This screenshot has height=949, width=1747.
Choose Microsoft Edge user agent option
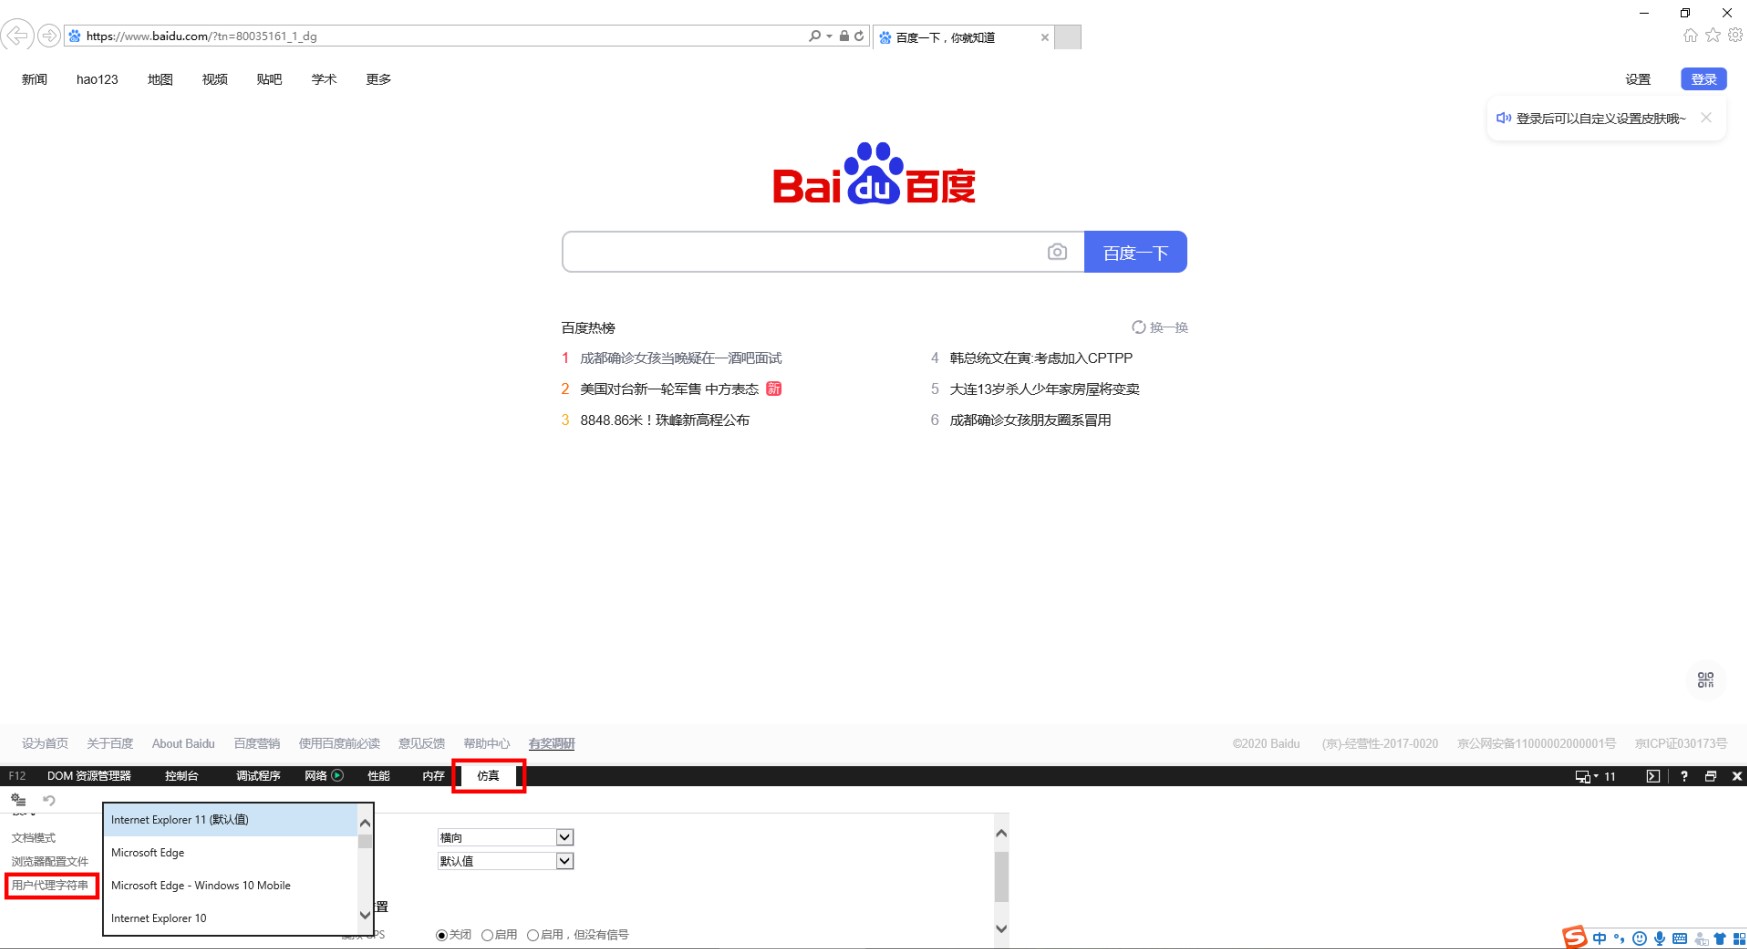[x=230, y=853]
